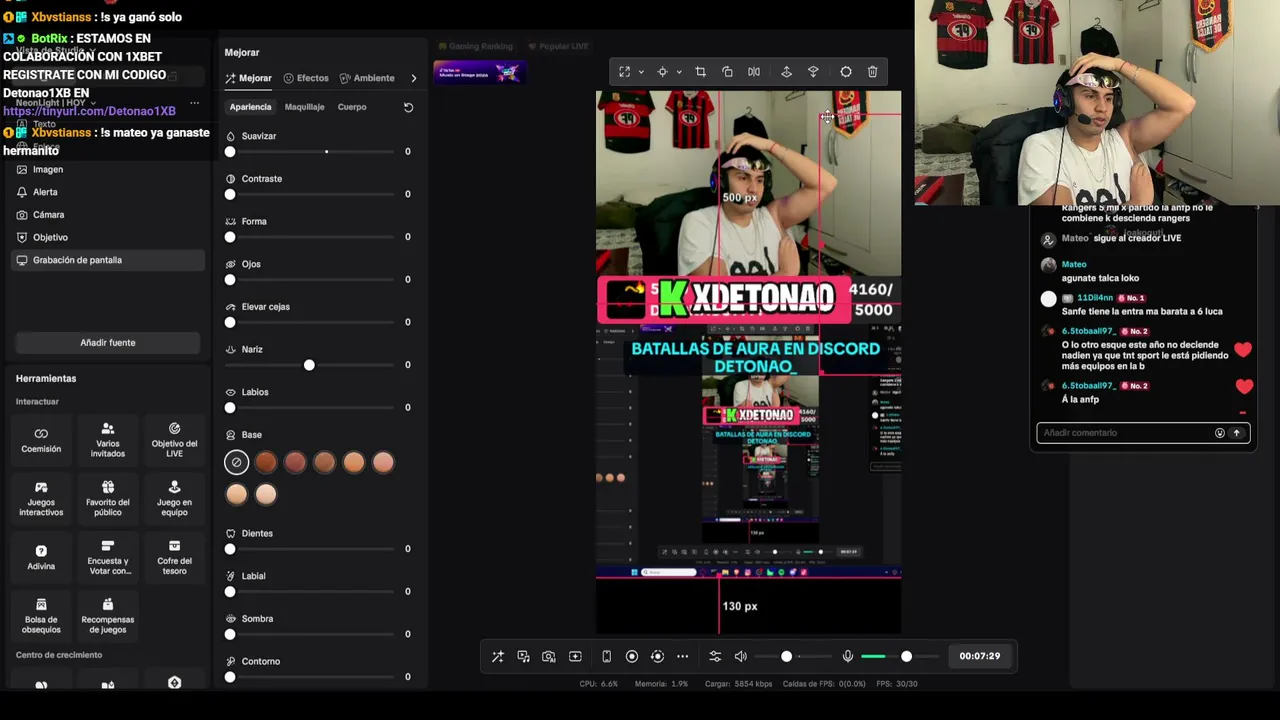Select the crop tool in the source toolbar
Viewport: 1280px width, 720px height.
click(x=700, y=72)
